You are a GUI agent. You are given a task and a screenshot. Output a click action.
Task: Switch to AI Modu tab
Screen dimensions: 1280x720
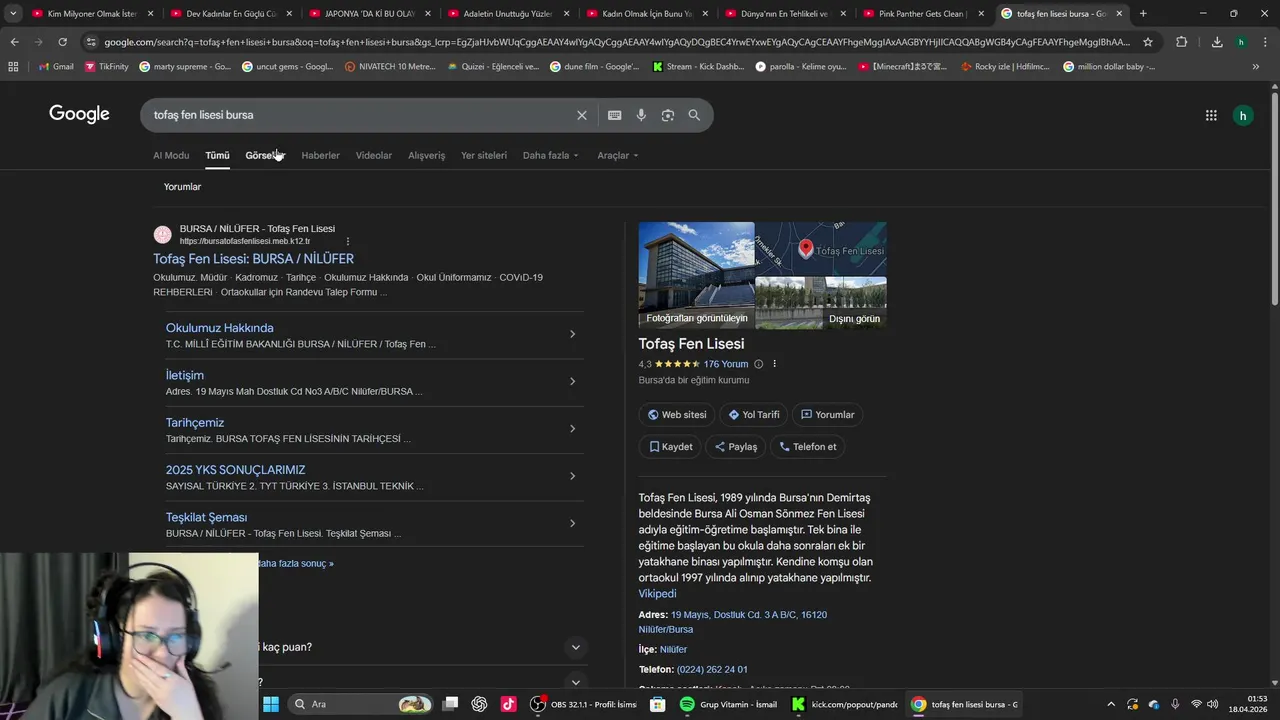171,155
